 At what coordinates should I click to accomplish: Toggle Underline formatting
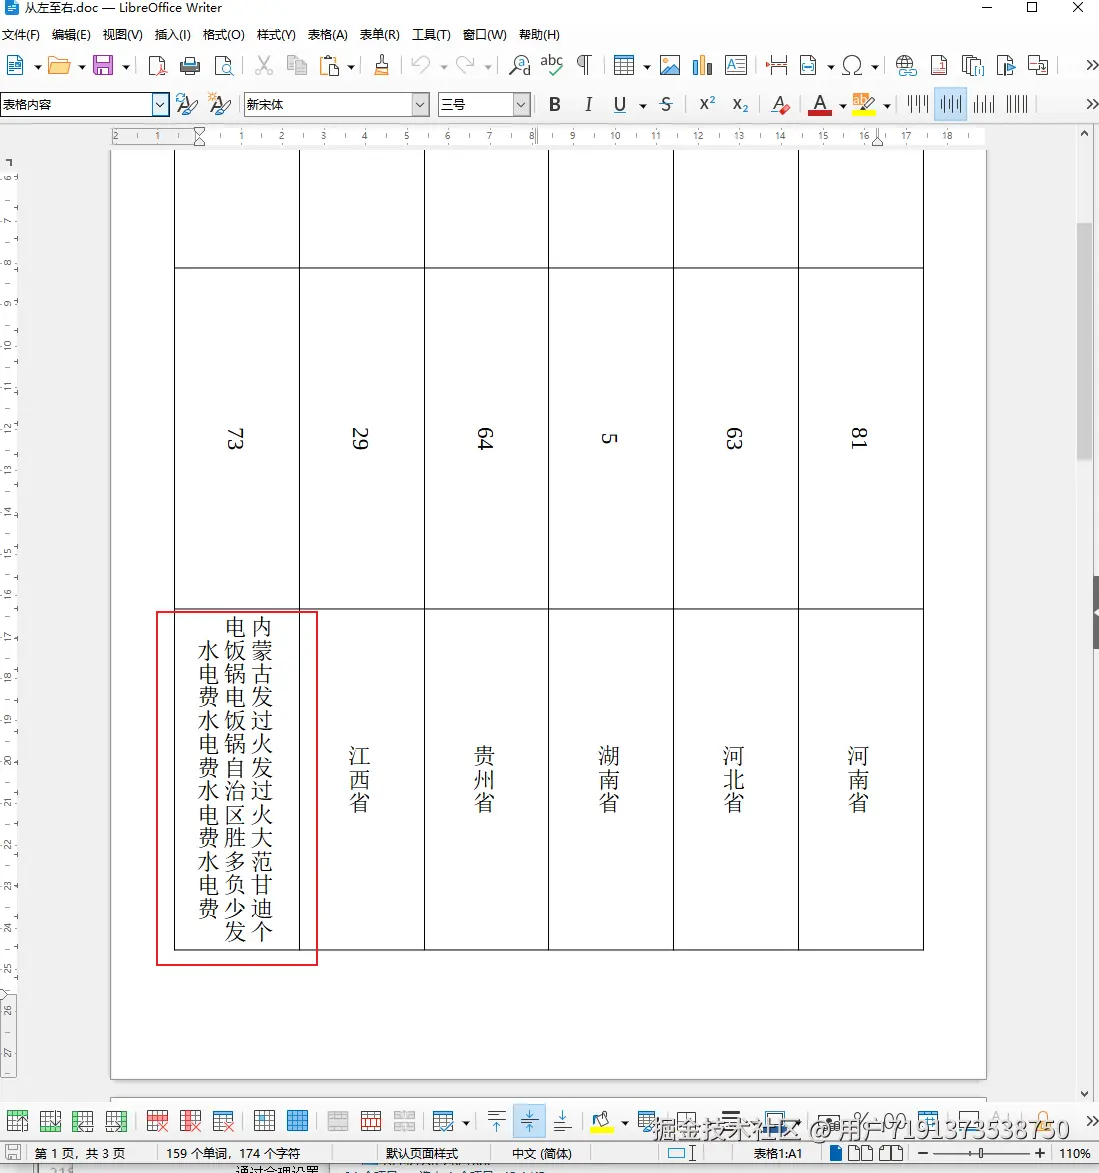(619, 105)
